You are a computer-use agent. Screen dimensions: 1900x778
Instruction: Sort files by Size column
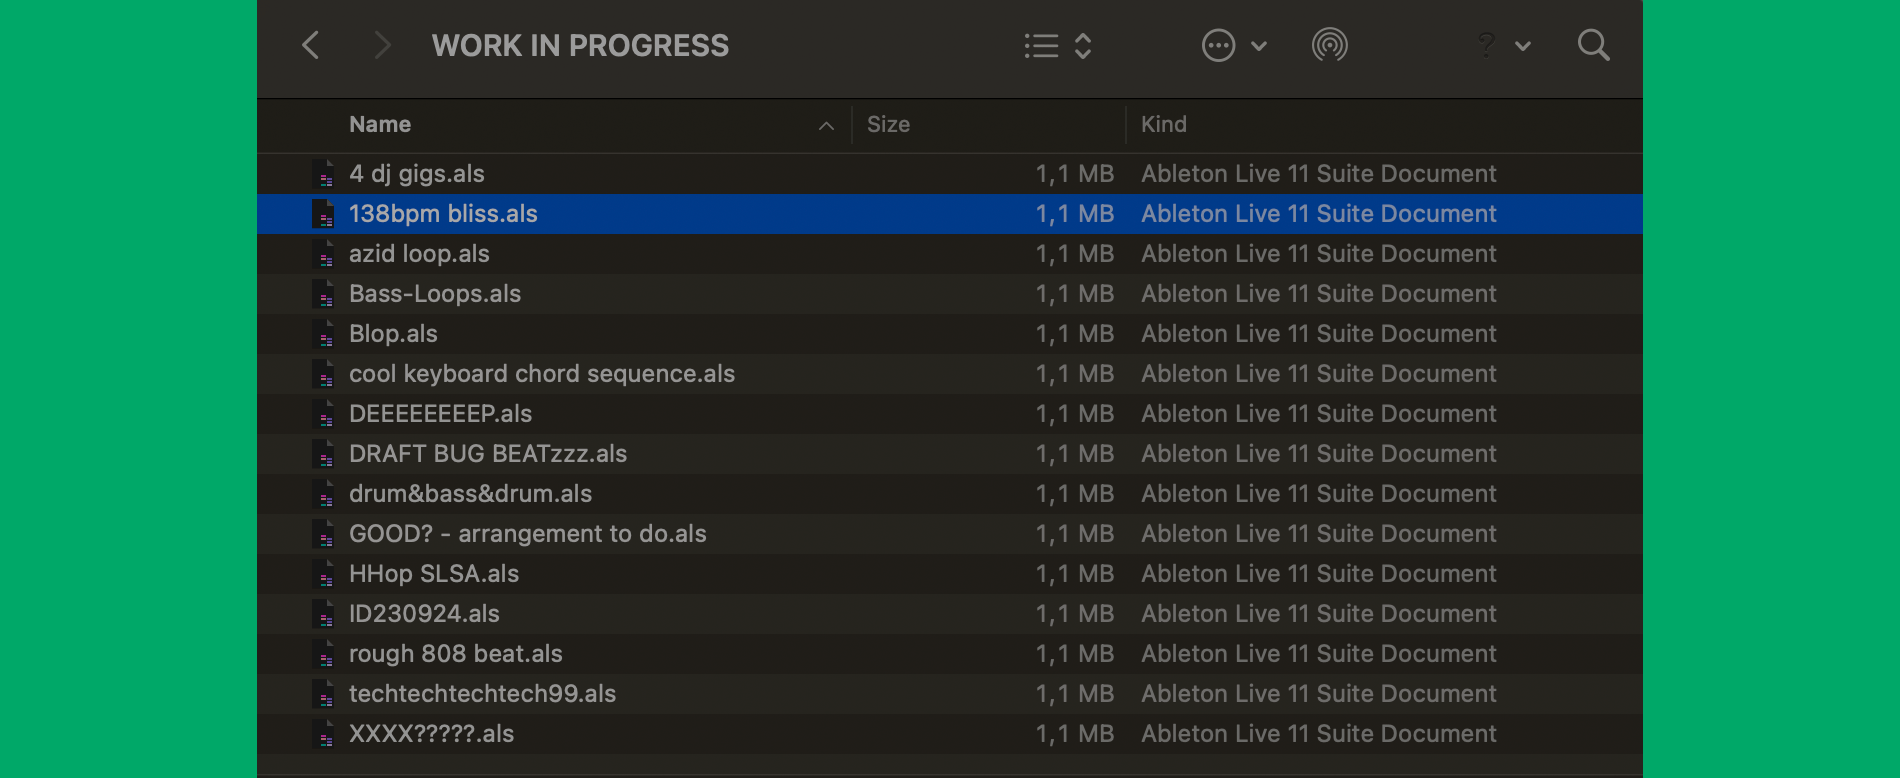pyautogui.click(x=888, y=125)
